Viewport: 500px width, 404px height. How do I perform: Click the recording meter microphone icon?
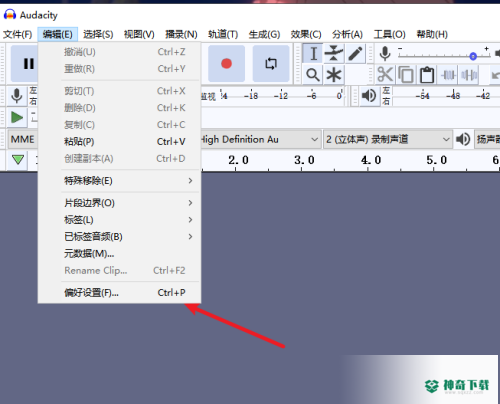[17, 96]
